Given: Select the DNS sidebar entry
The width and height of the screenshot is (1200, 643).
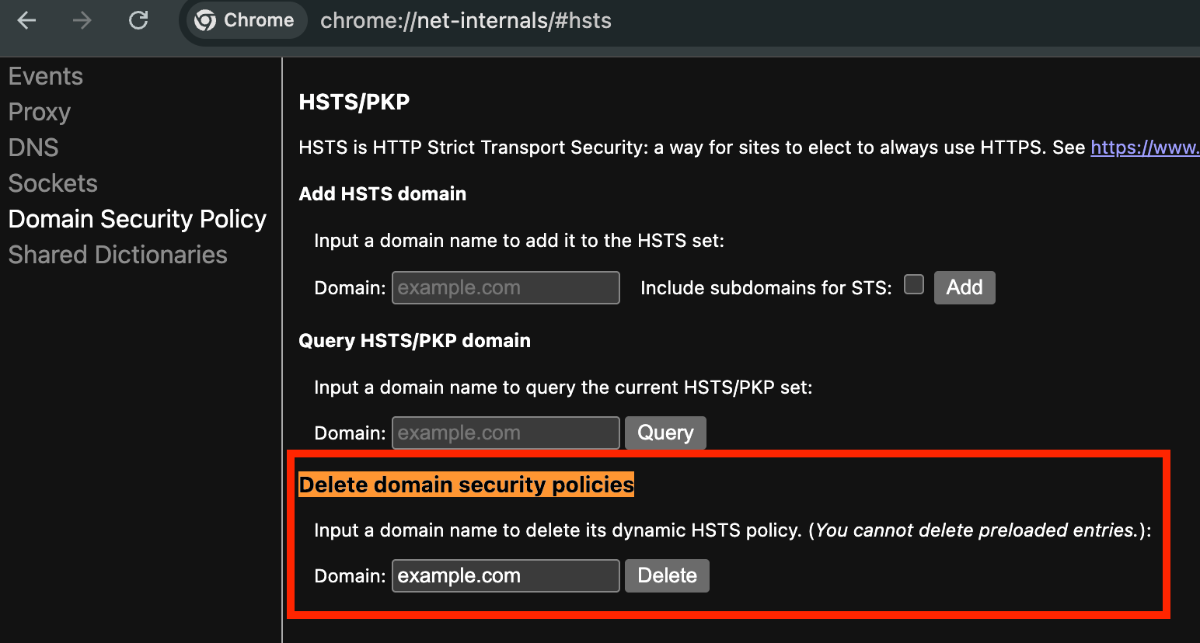Looking at the screenshot, I should pyautogui.click(x=33, y=147).
